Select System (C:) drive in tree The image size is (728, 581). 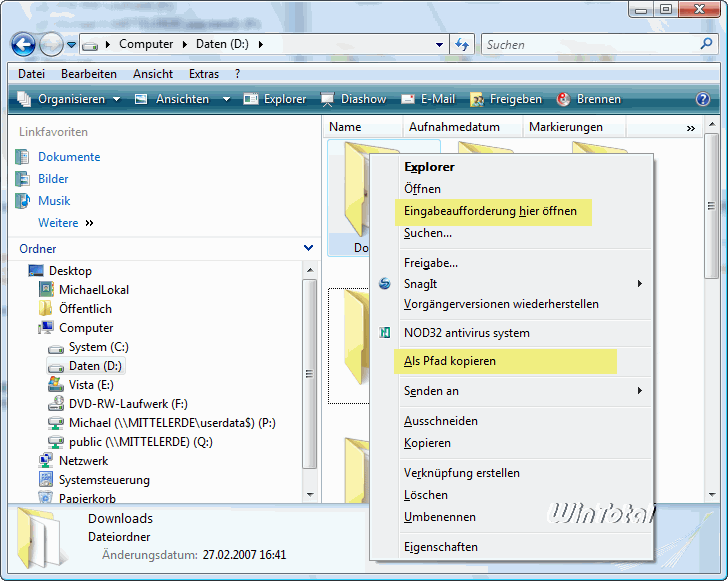98,347
